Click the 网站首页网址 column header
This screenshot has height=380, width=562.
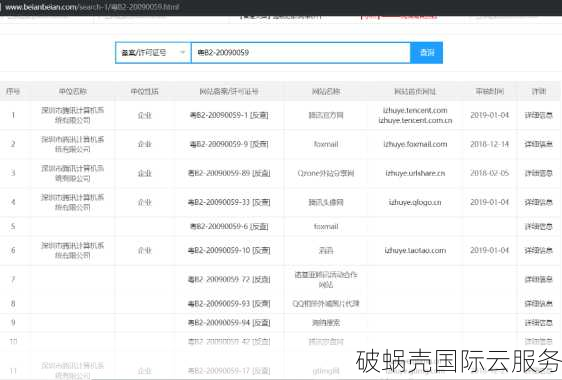(x=415, y=91)
